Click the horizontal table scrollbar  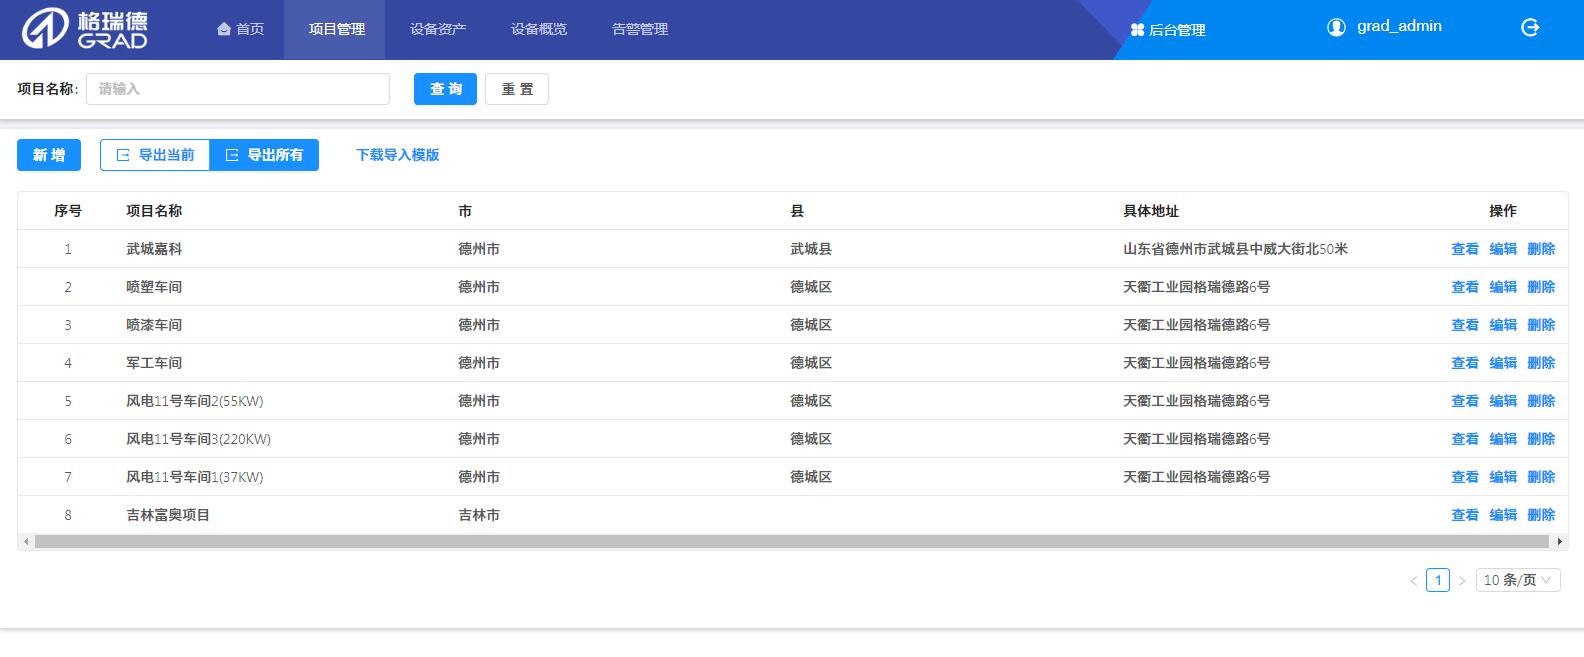pyautogui.click(x=790, y=541)
